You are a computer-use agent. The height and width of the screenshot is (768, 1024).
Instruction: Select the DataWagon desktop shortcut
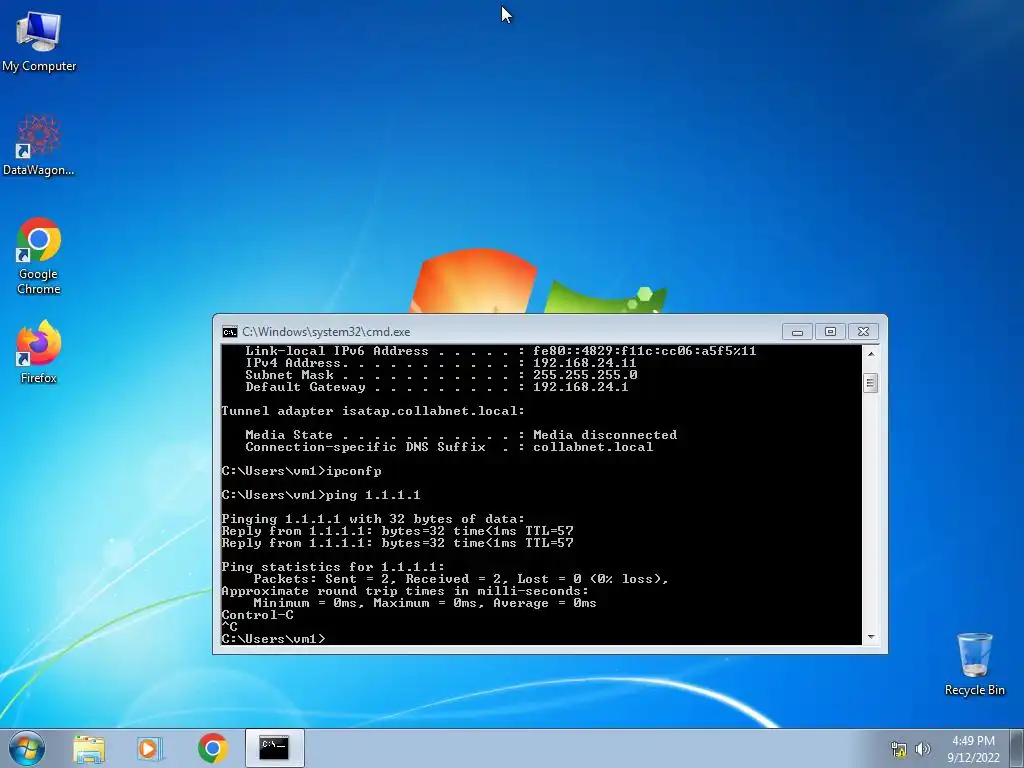(39, 145)
